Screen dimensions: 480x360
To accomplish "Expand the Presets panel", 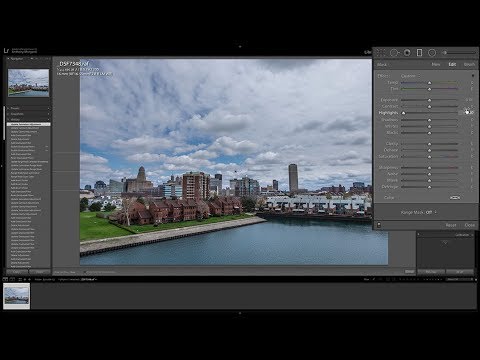I will pos(9,108).
